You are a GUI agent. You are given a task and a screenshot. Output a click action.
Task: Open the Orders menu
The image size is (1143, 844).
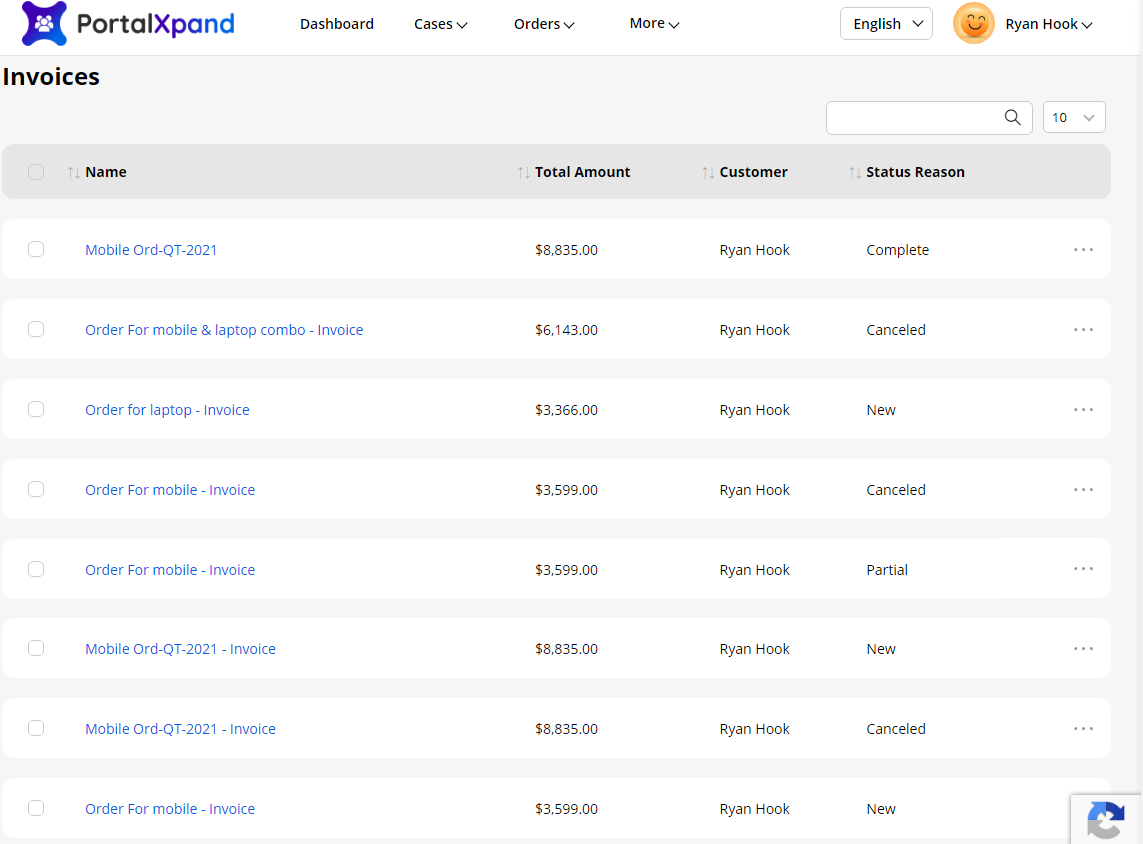[x=544, y=24]
